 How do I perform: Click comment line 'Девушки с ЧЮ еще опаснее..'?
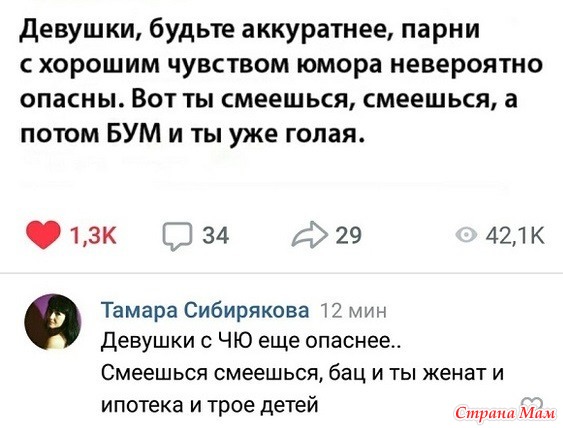pyautogui.click(x=251, y=340)
